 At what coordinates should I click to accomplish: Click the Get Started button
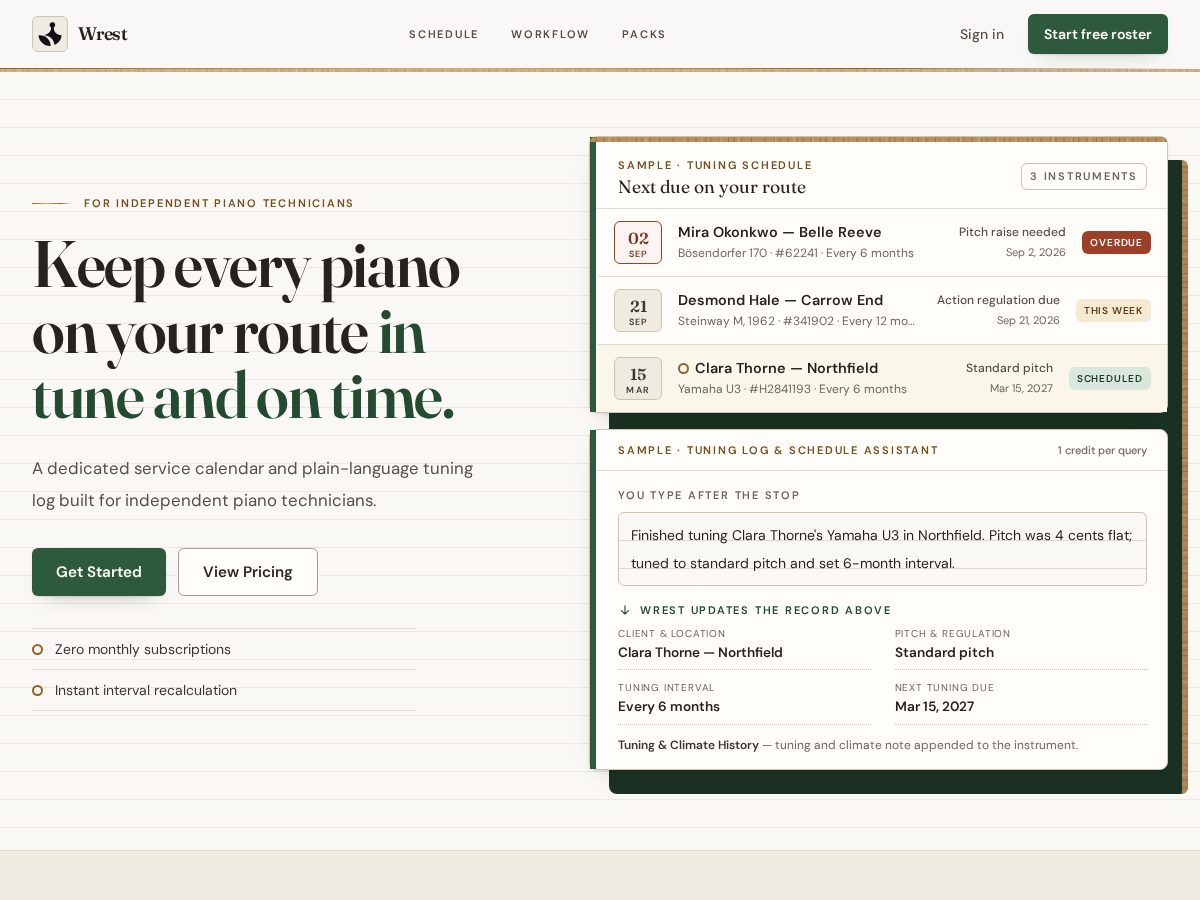click(x=99, y=572)
